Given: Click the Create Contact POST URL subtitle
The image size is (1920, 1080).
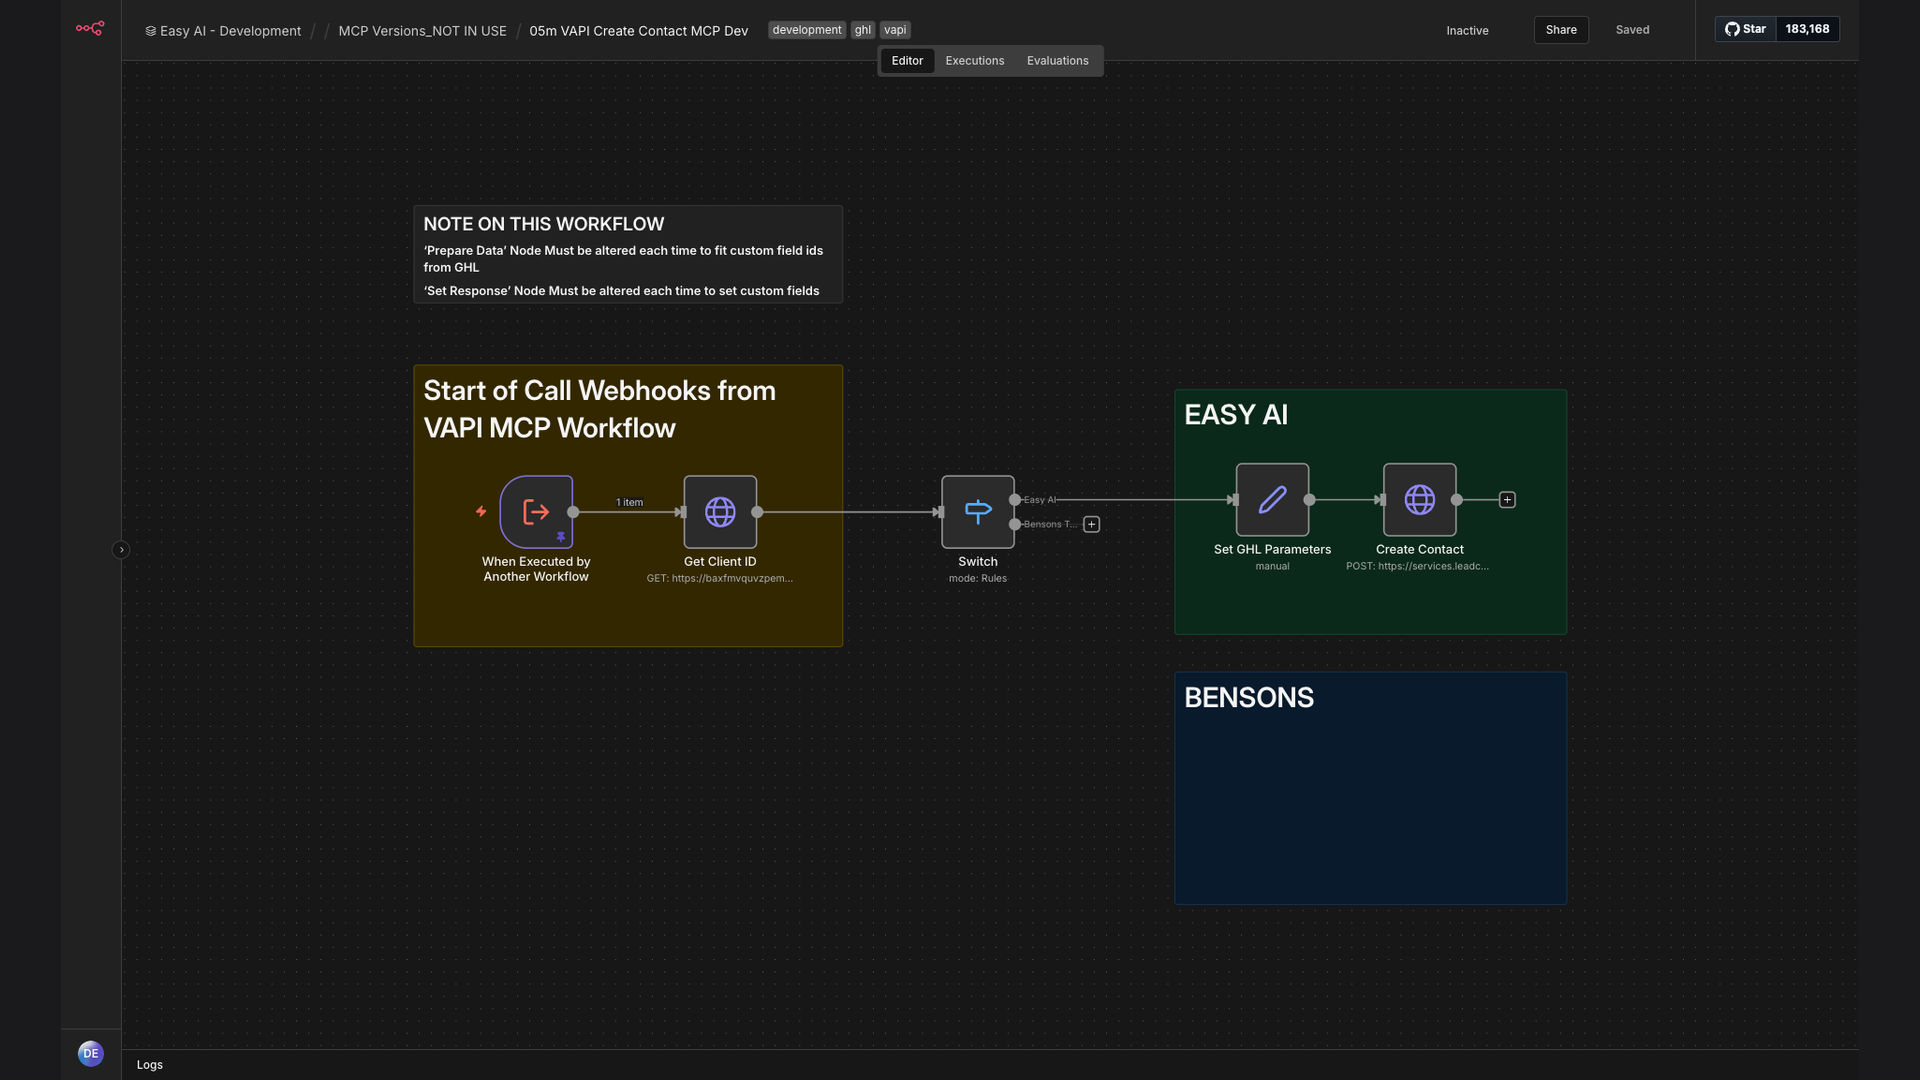Looking at the screenshot, I should [1418, 566].
